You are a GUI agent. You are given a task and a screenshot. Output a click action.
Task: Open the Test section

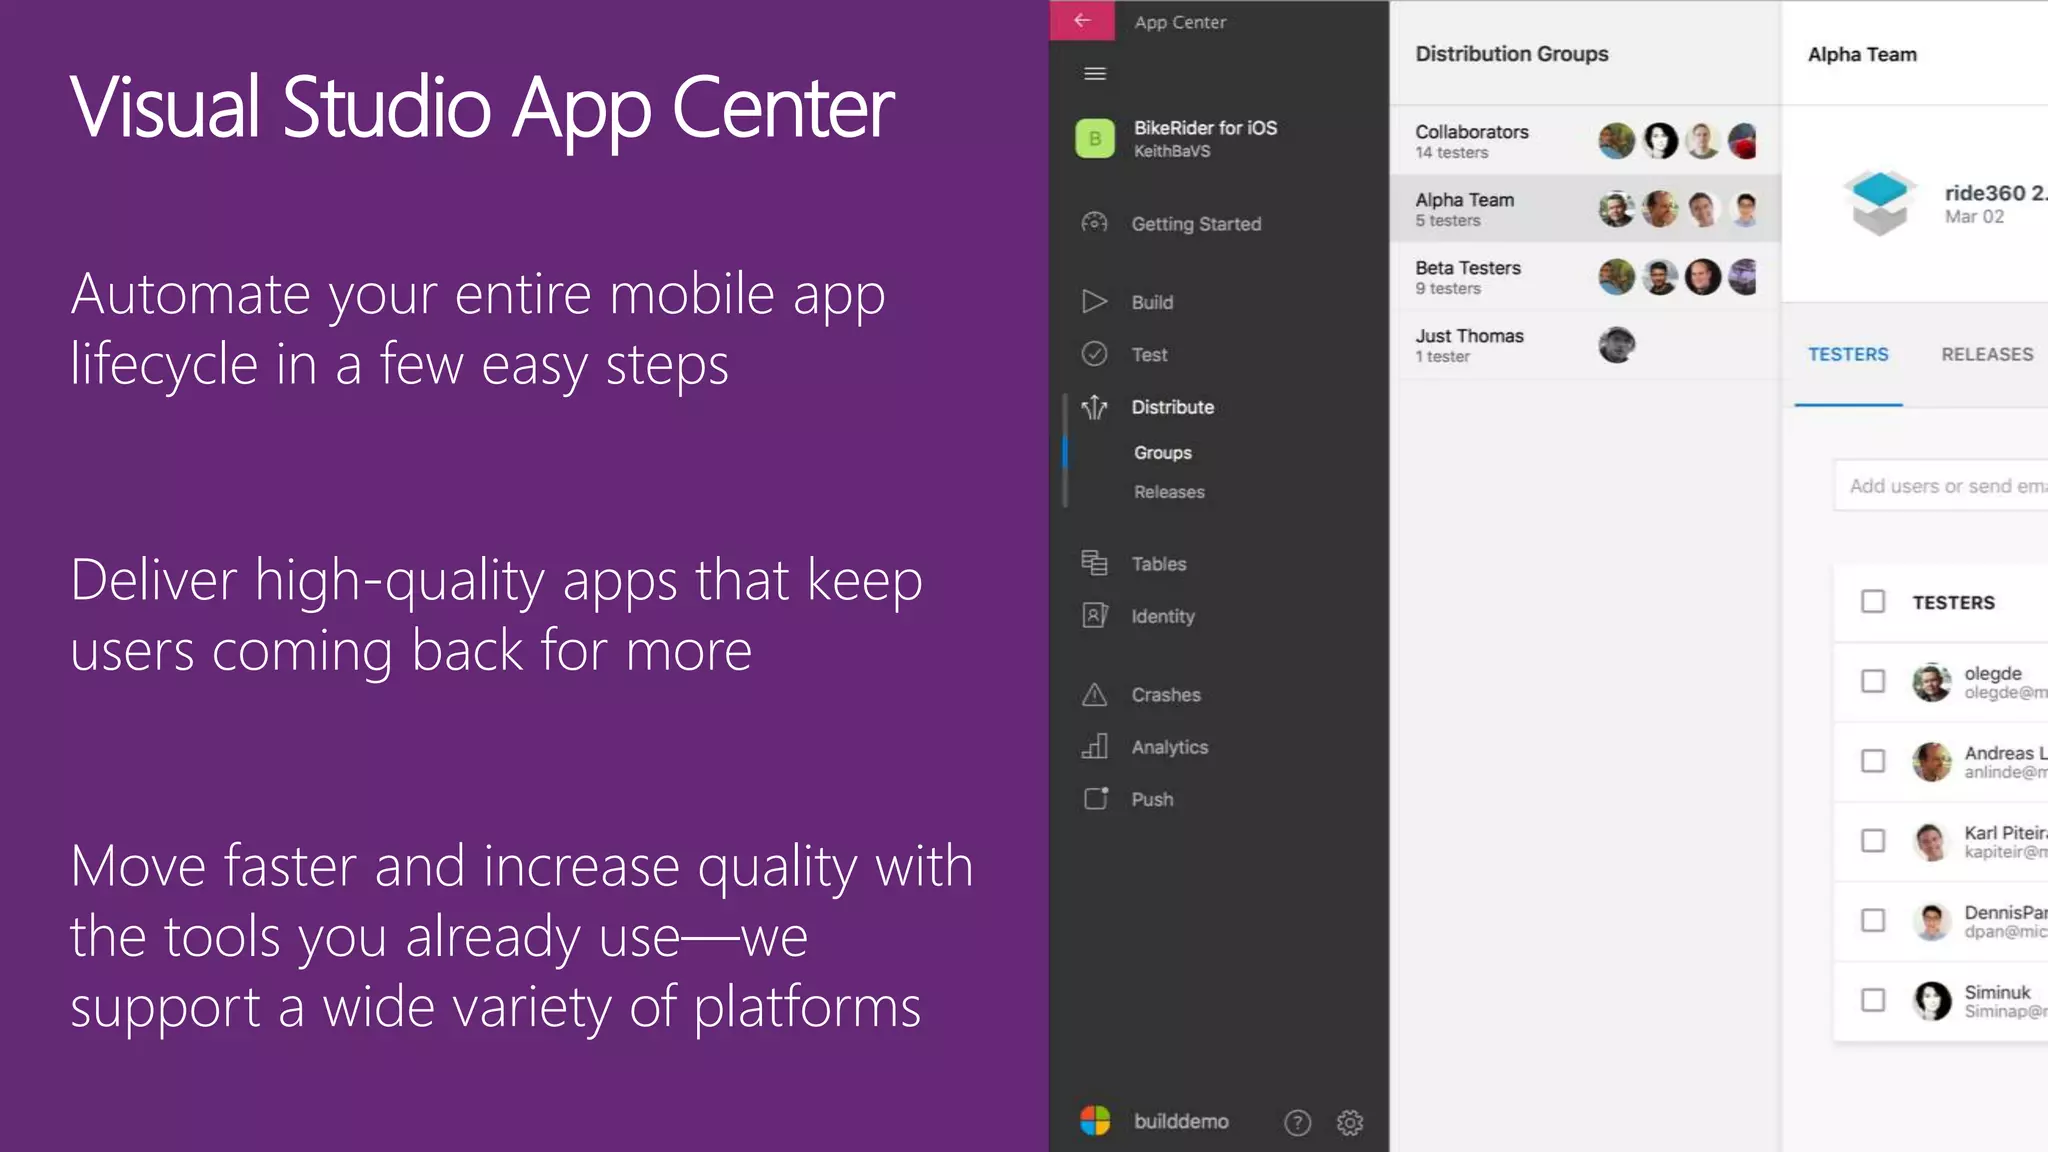tap(1149, 355)
